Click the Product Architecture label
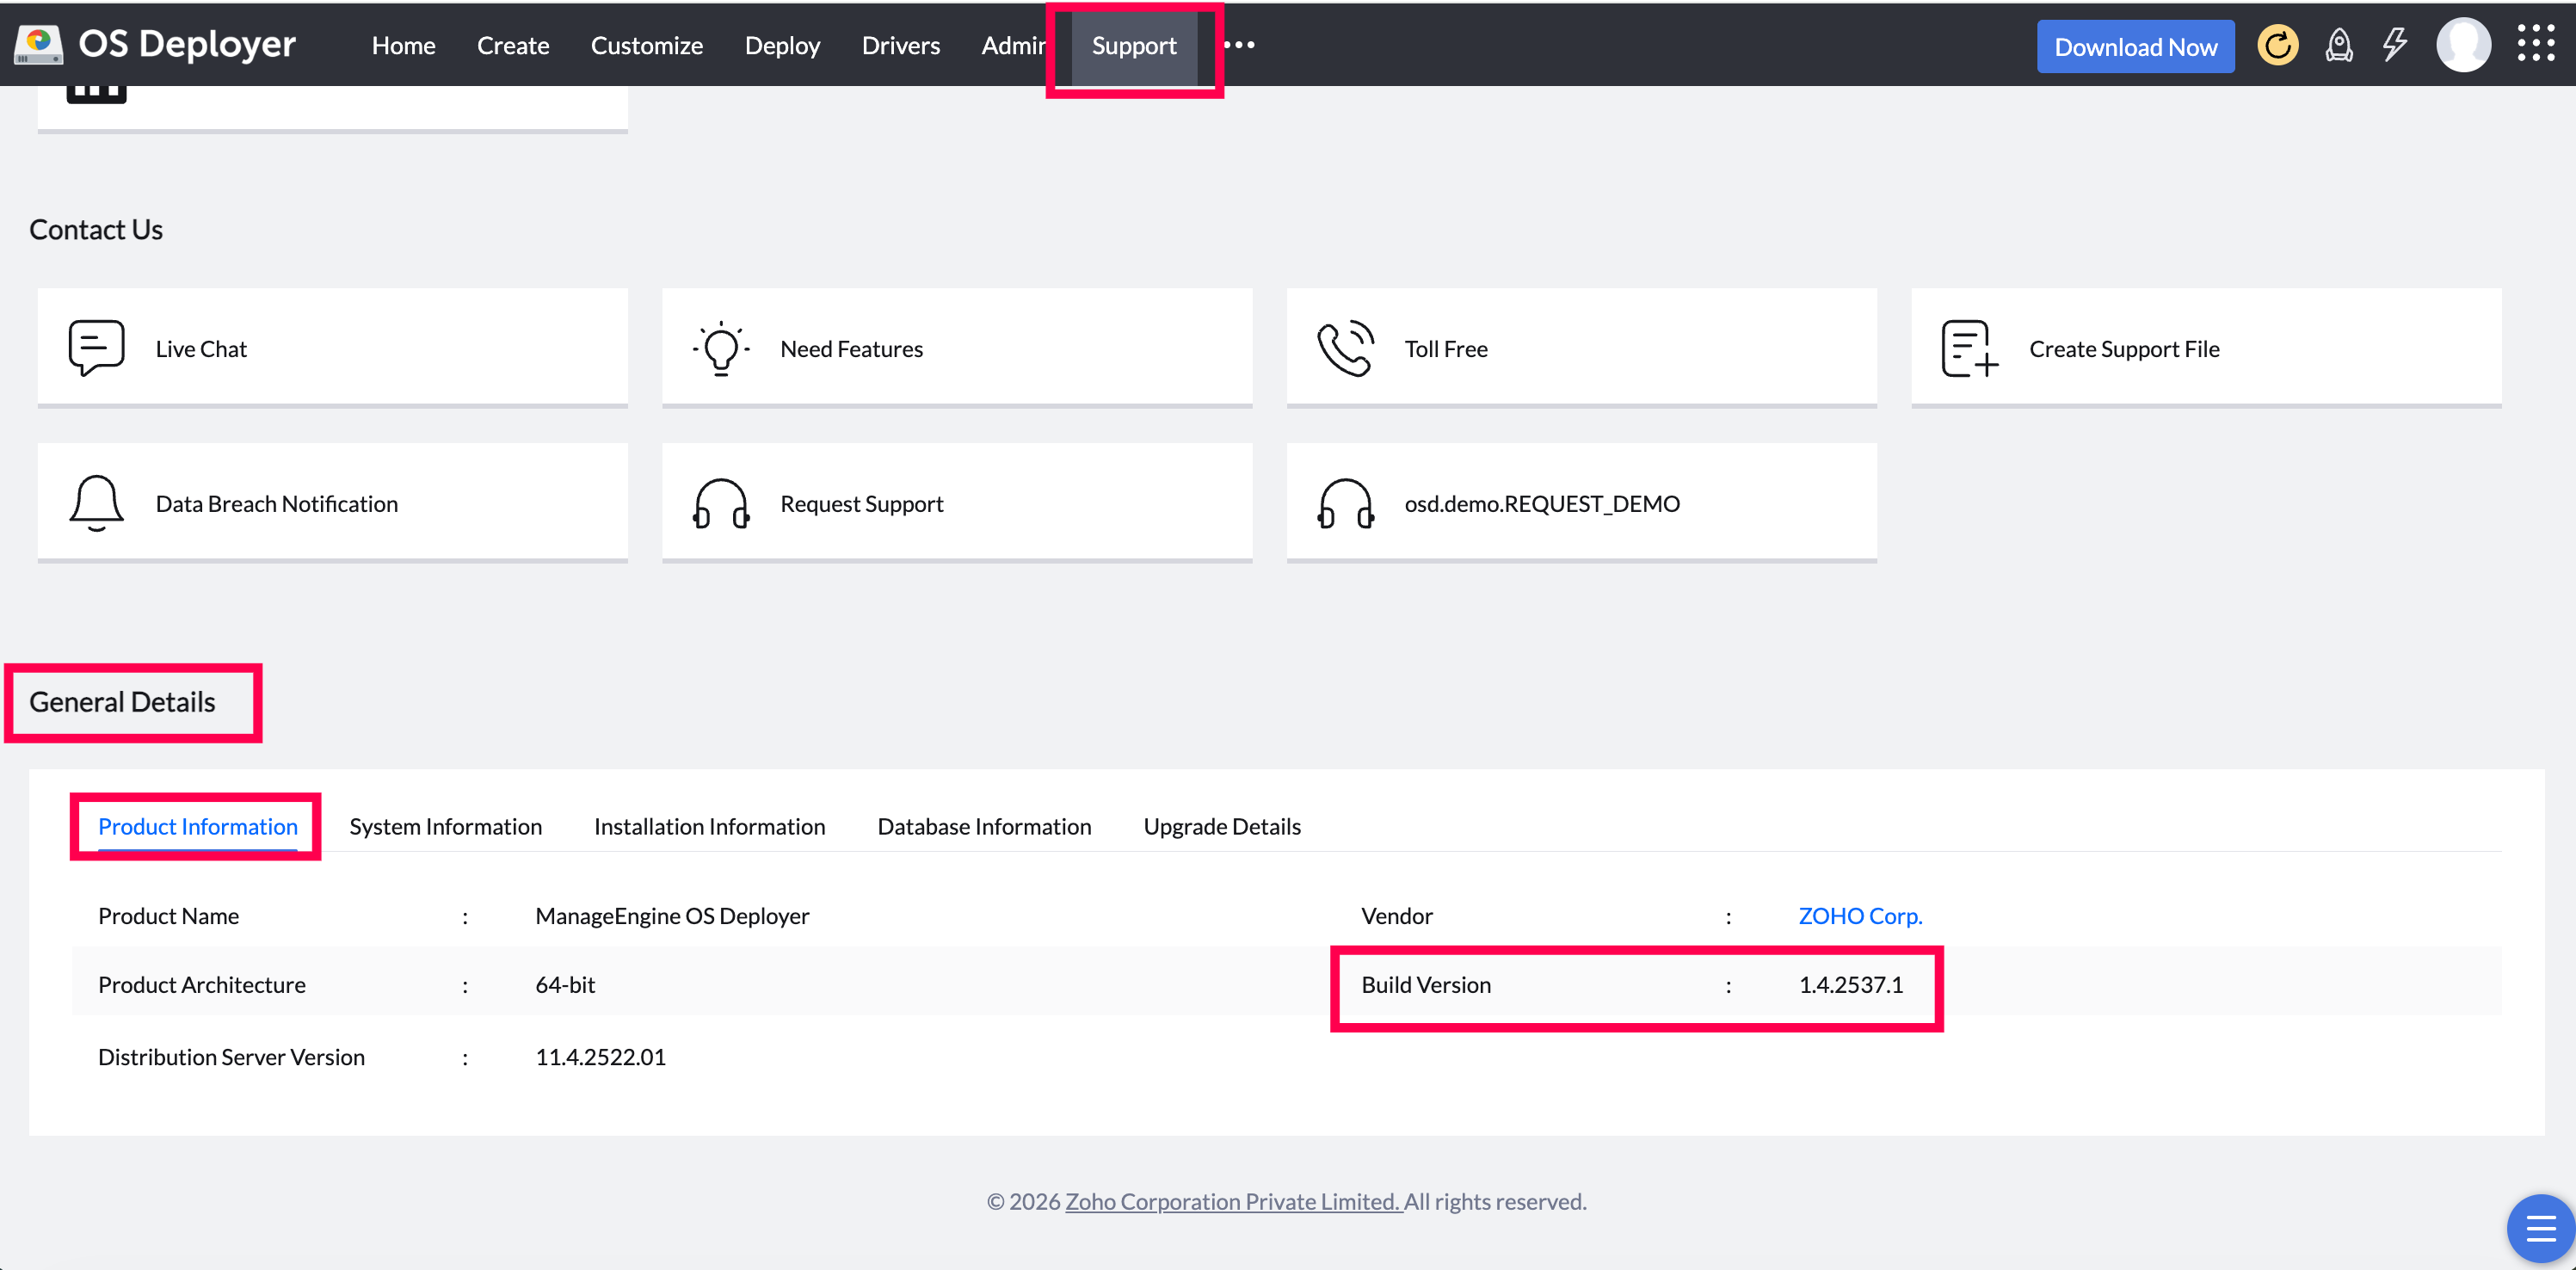 tap(201, 984)
